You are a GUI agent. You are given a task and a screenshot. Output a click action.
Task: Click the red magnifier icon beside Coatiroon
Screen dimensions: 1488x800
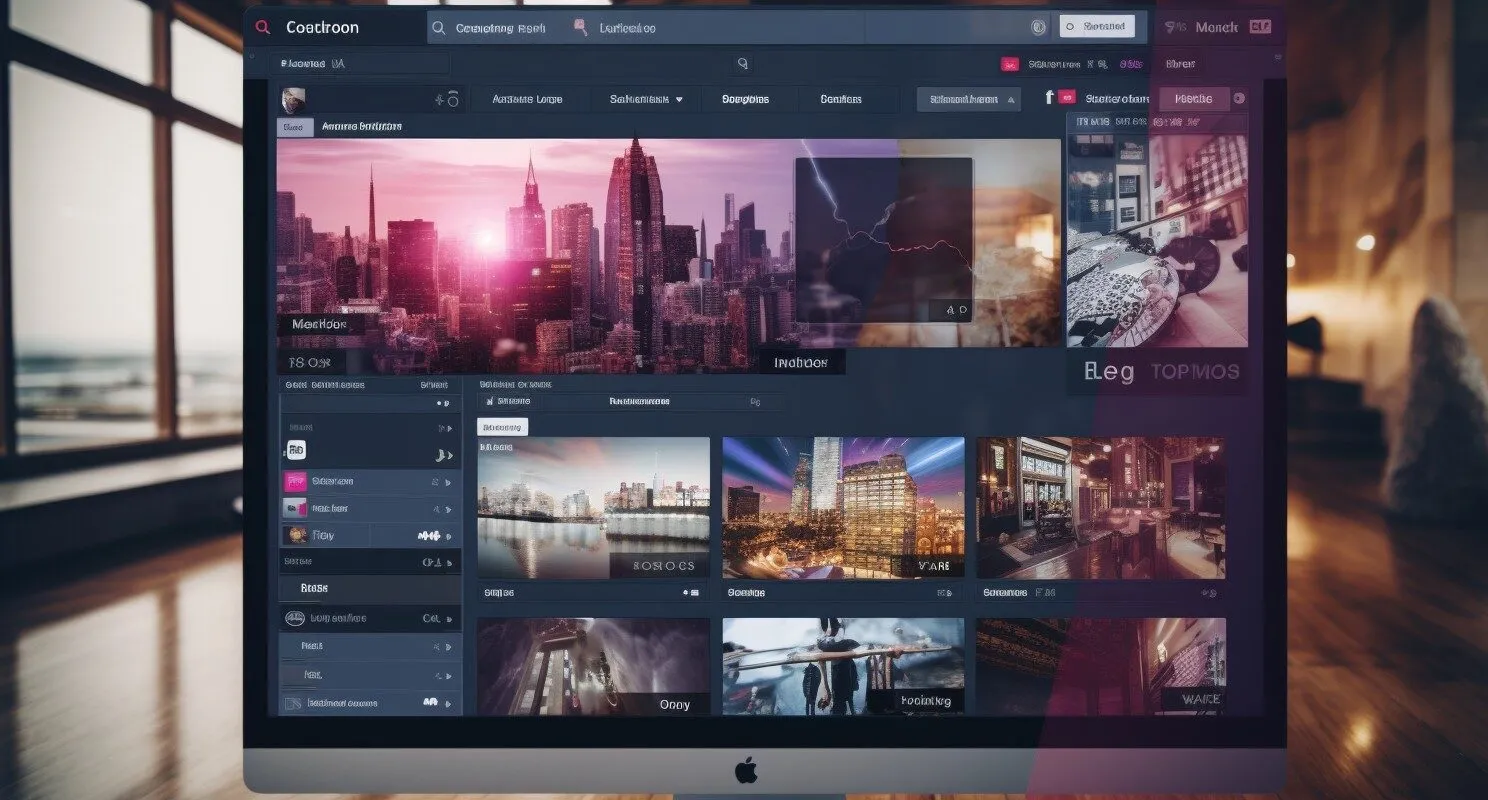click(x=262, y=27)
